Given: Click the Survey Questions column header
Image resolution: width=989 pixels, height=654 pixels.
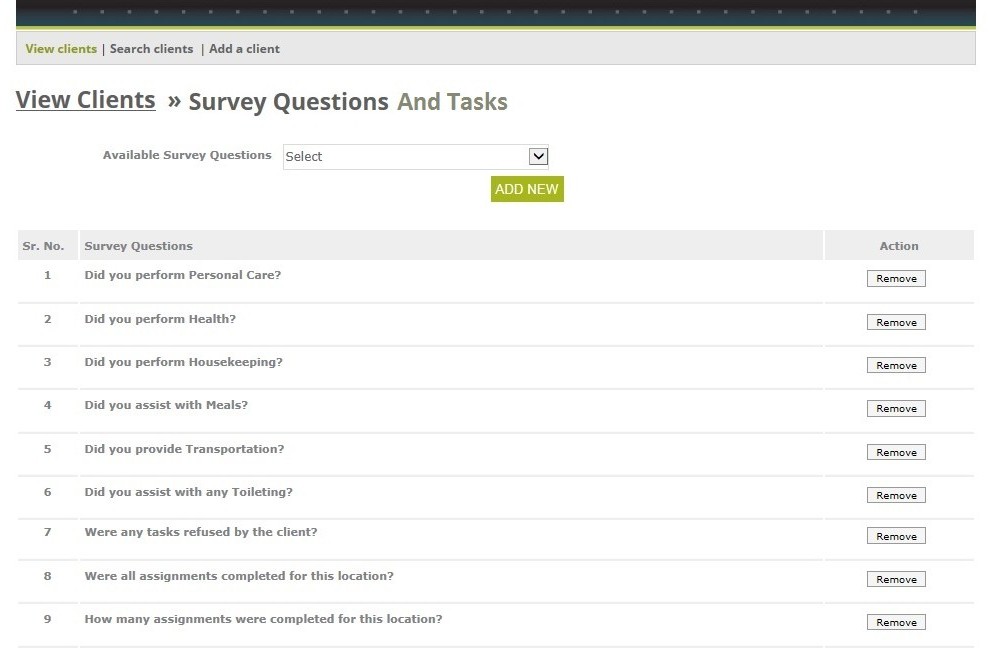Looking at the screenshot, I should point(139,246).
